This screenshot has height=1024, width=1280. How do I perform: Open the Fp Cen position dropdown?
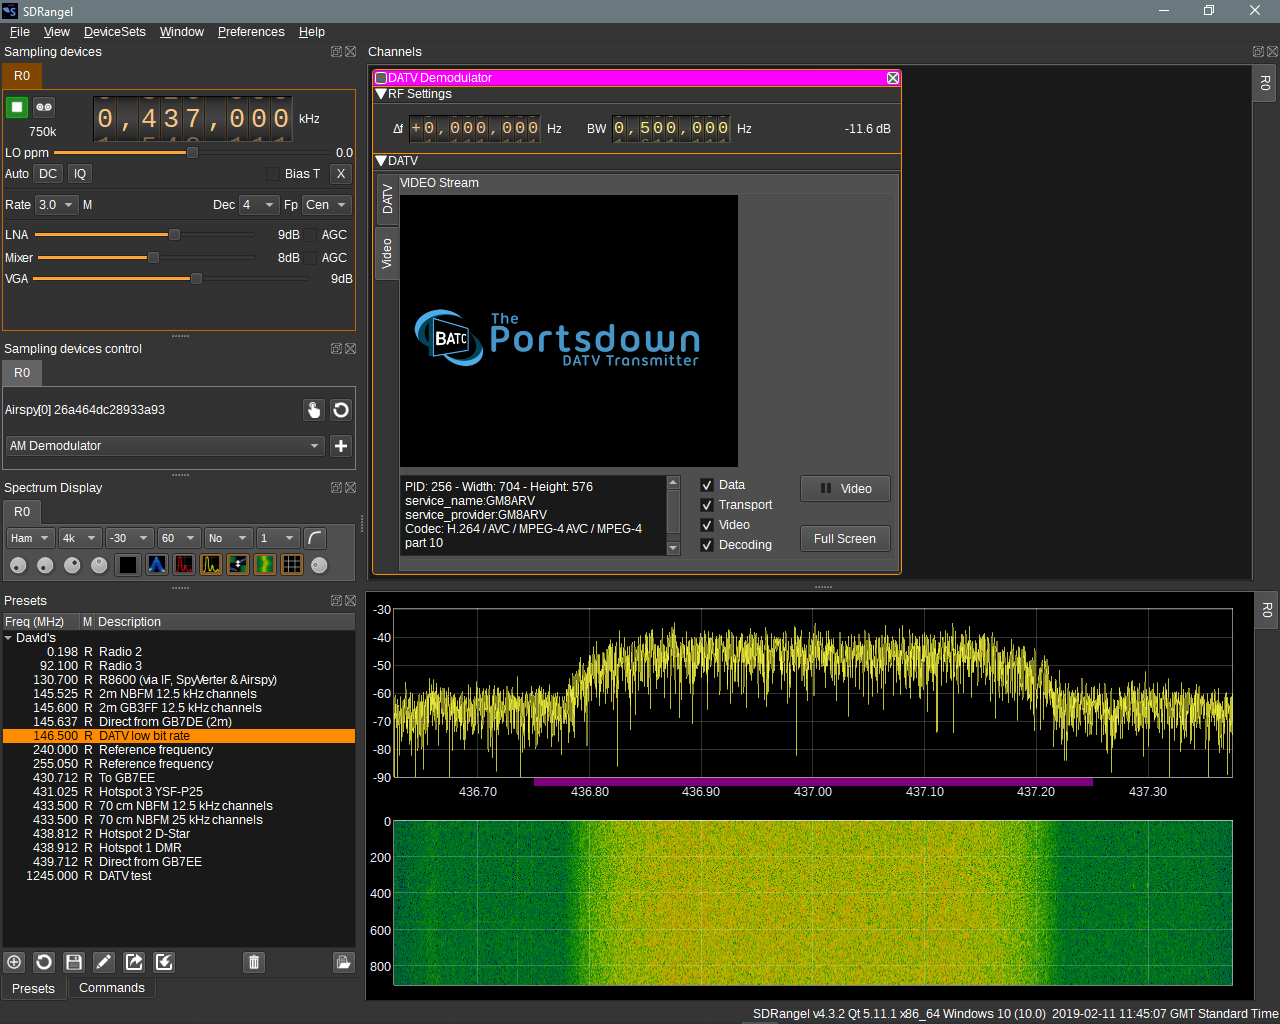tap(327, 205)
